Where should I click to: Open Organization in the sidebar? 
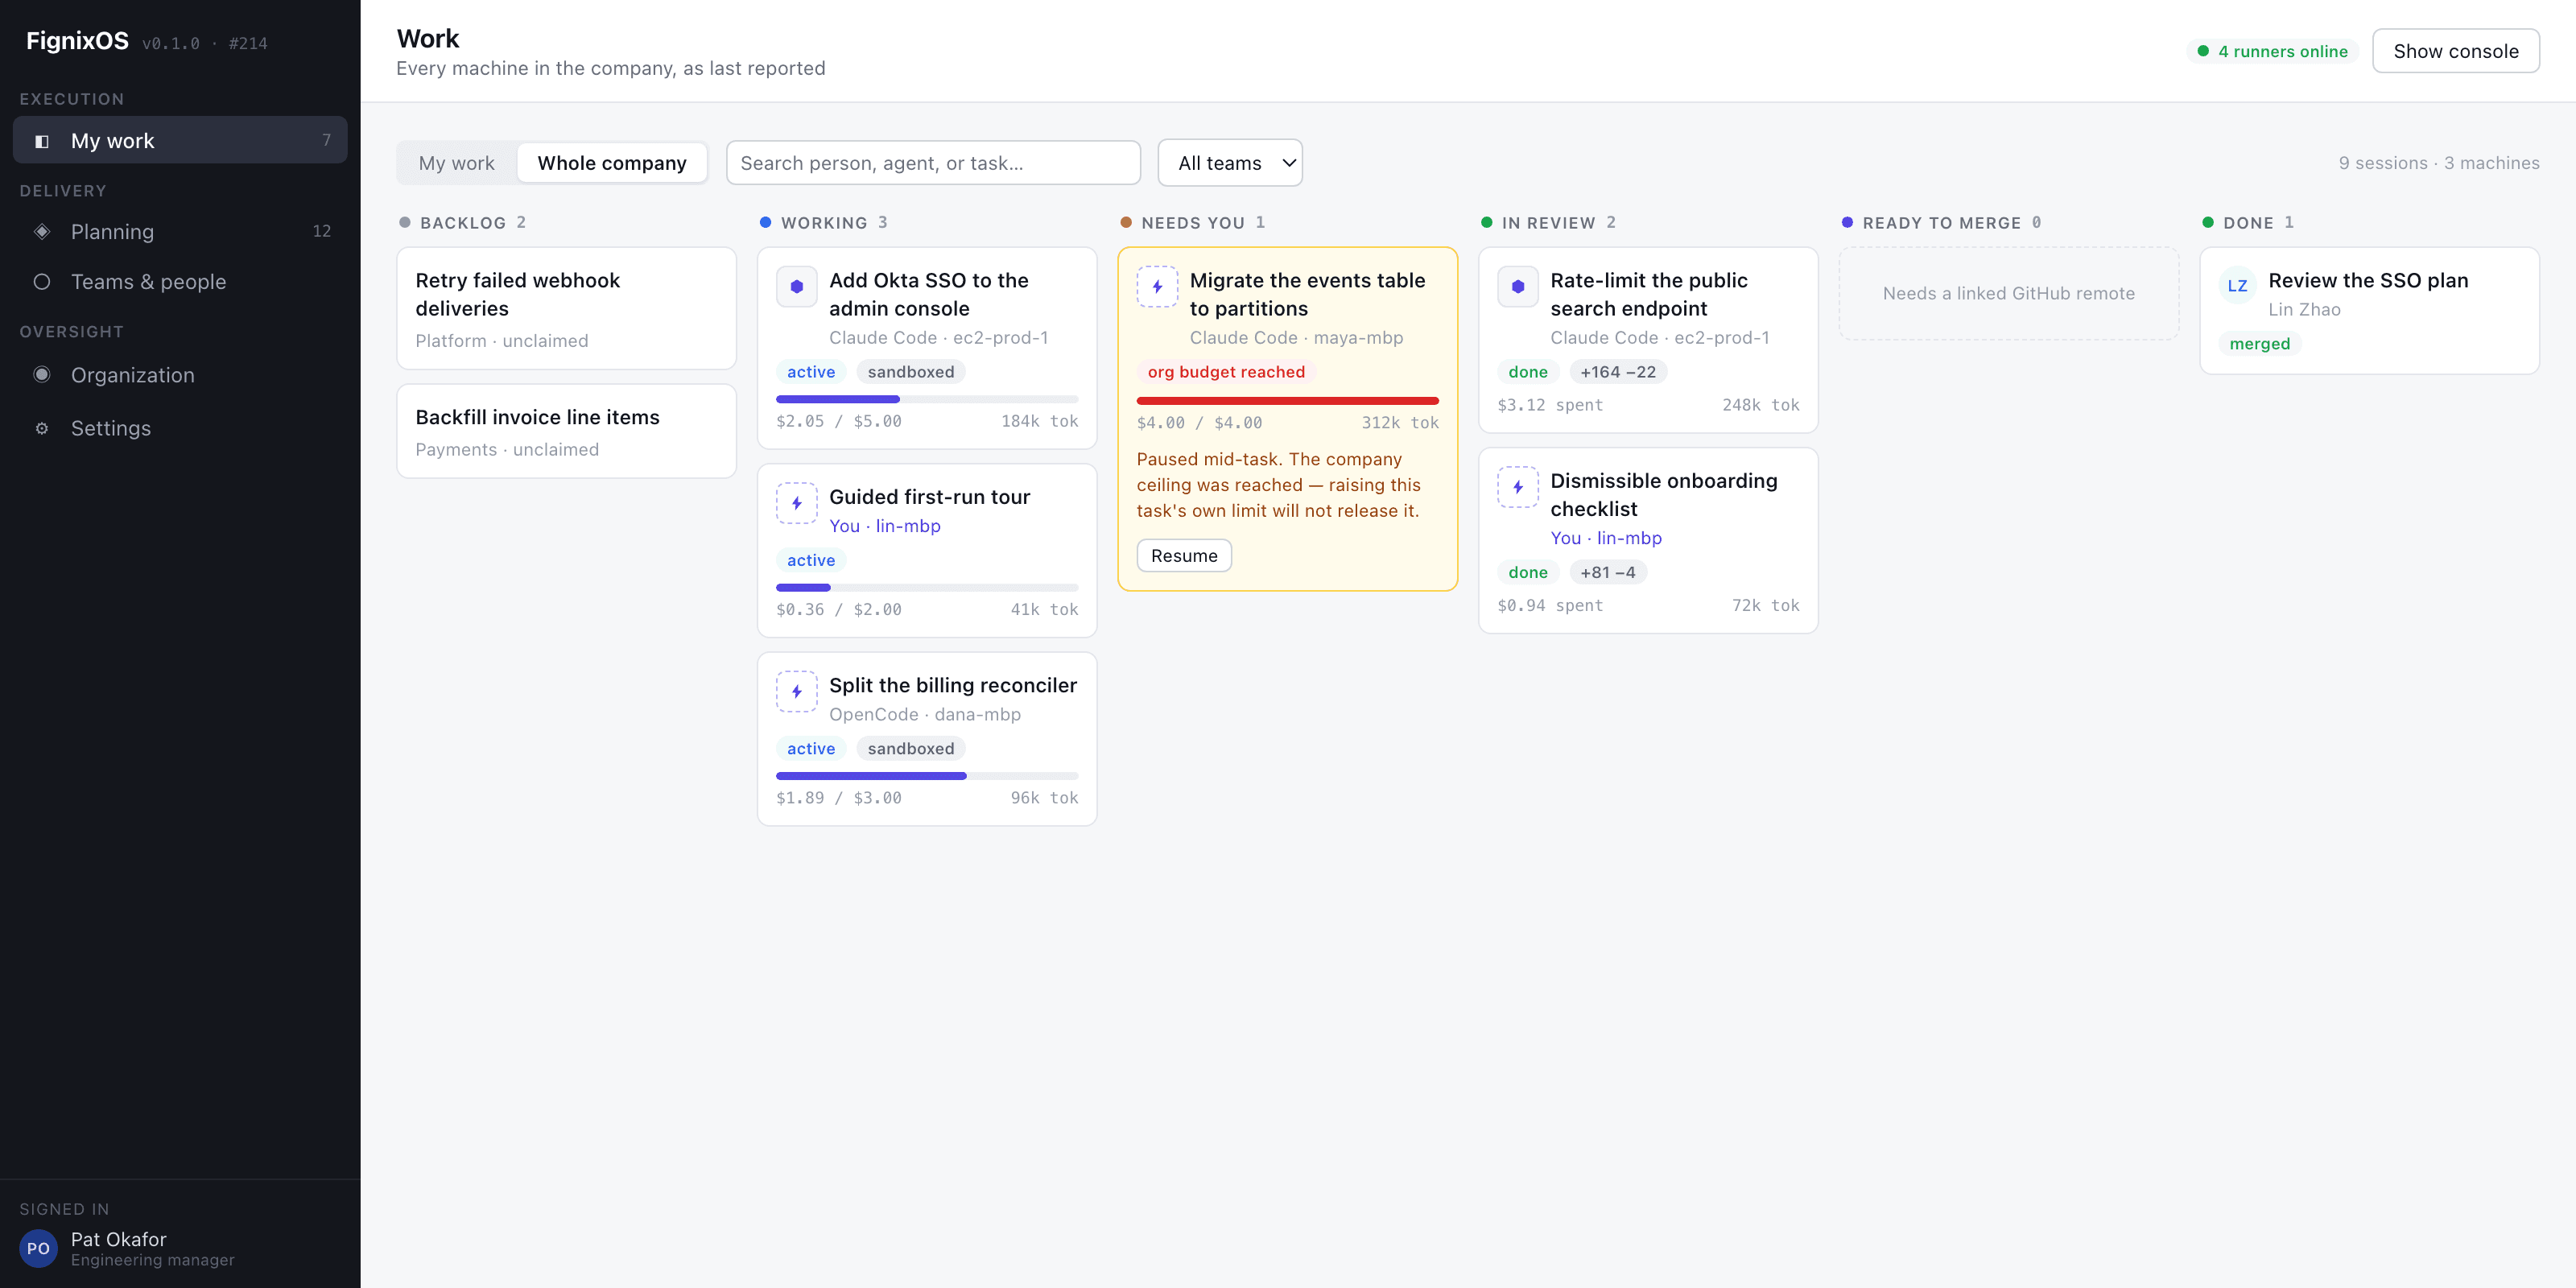tap(180, 375)
